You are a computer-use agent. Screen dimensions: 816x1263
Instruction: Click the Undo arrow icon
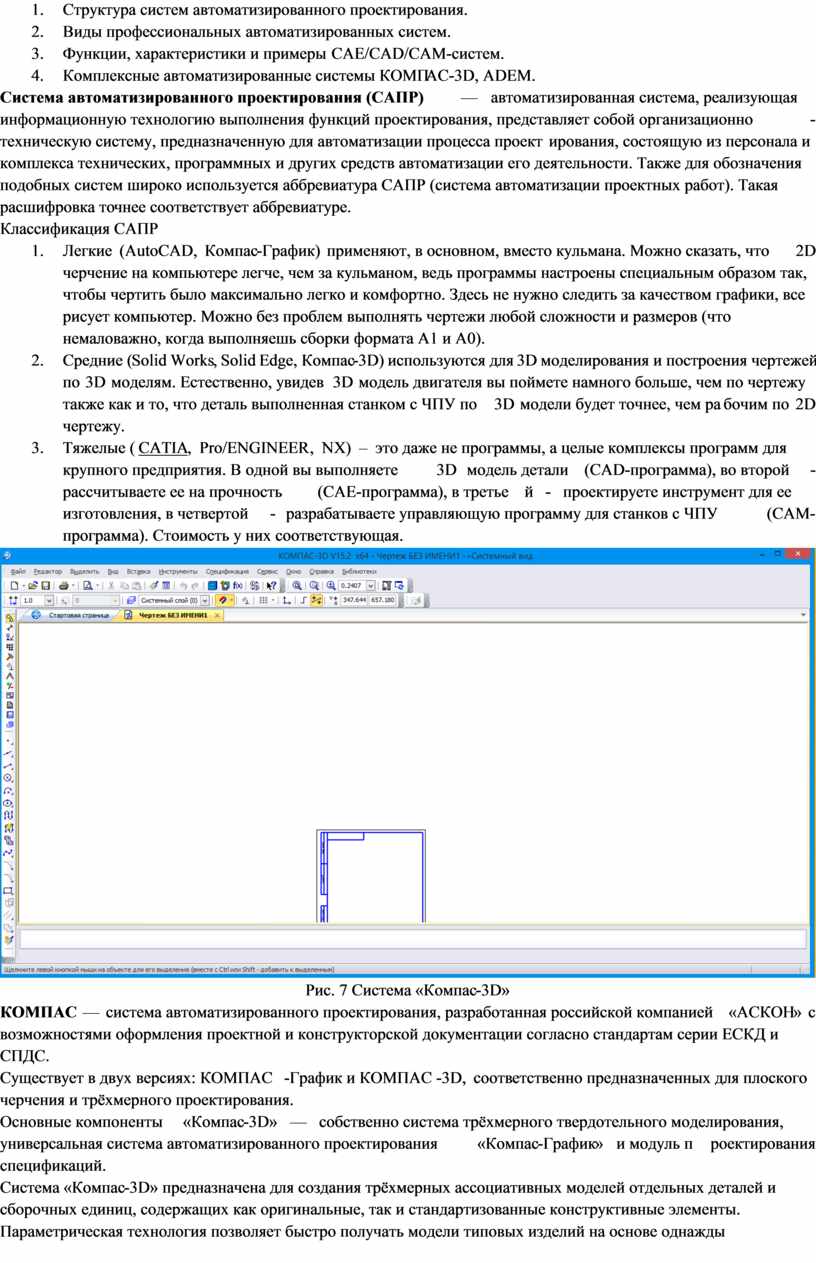tap(183, 585)
